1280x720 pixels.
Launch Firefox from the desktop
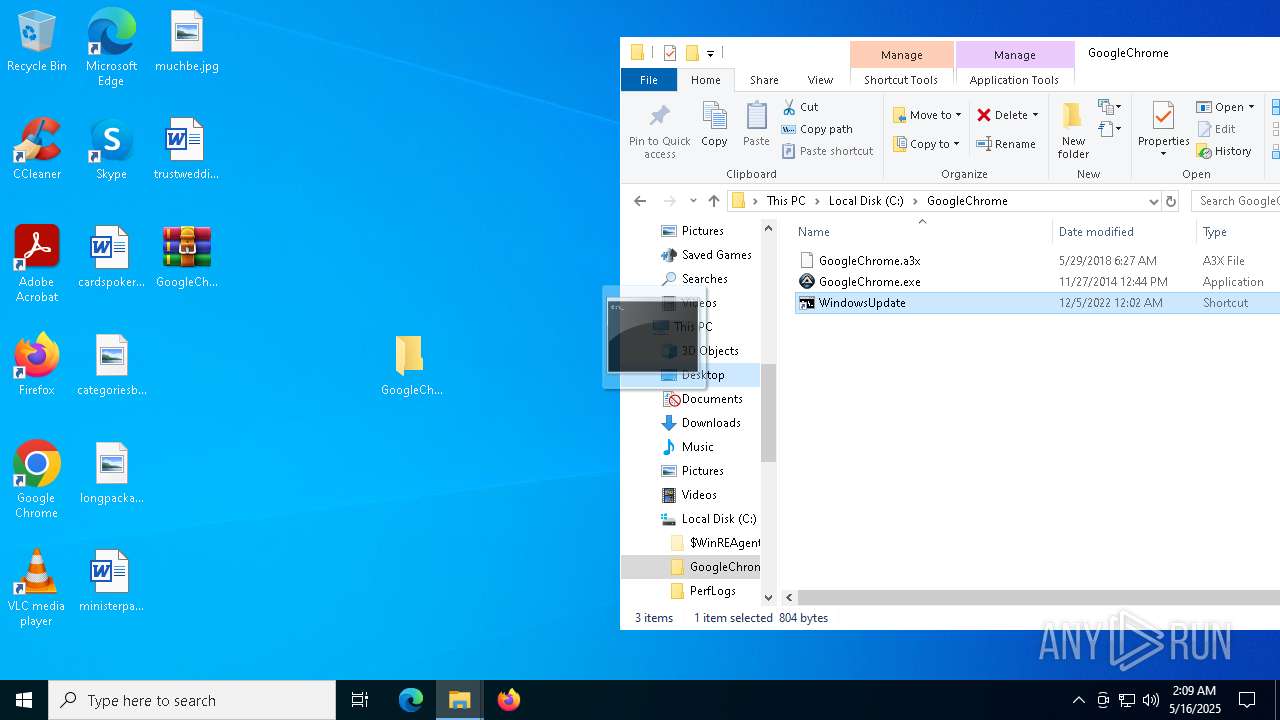coord(37,365)
